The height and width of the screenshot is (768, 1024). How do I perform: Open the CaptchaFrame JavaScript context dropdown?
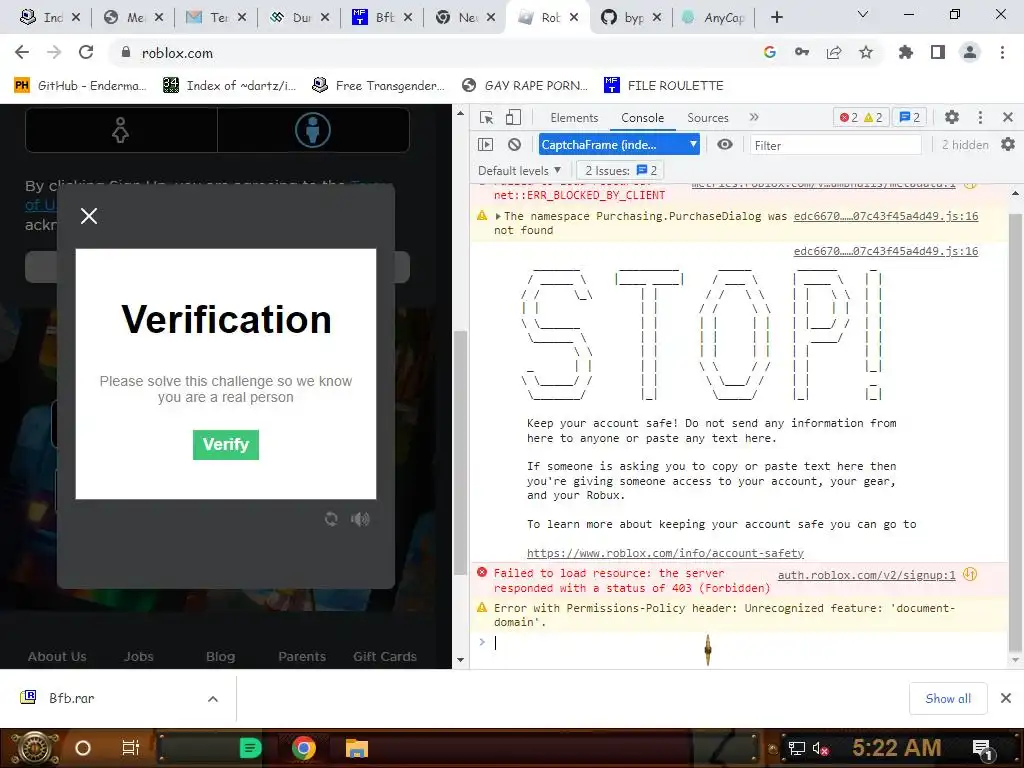tap(619, 144)
